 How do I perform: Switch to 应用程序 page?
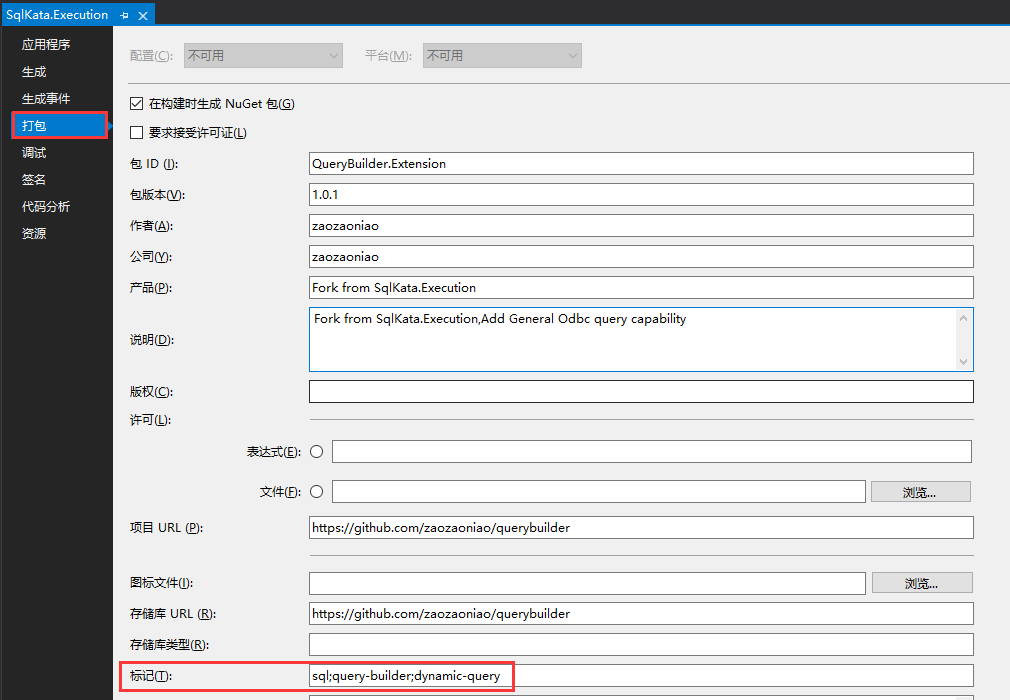pos(46,44)
